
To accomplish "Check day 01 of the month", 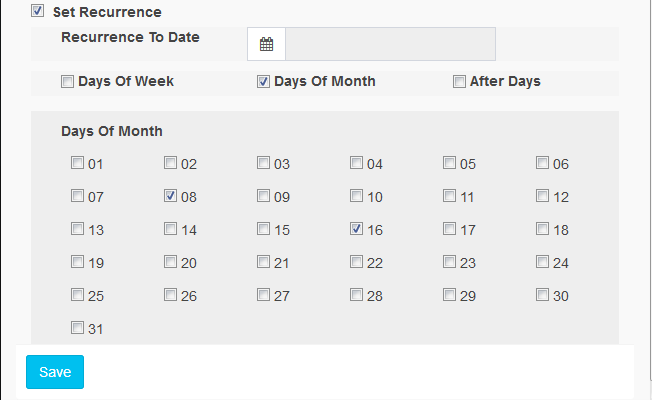I will pos(77,163).
